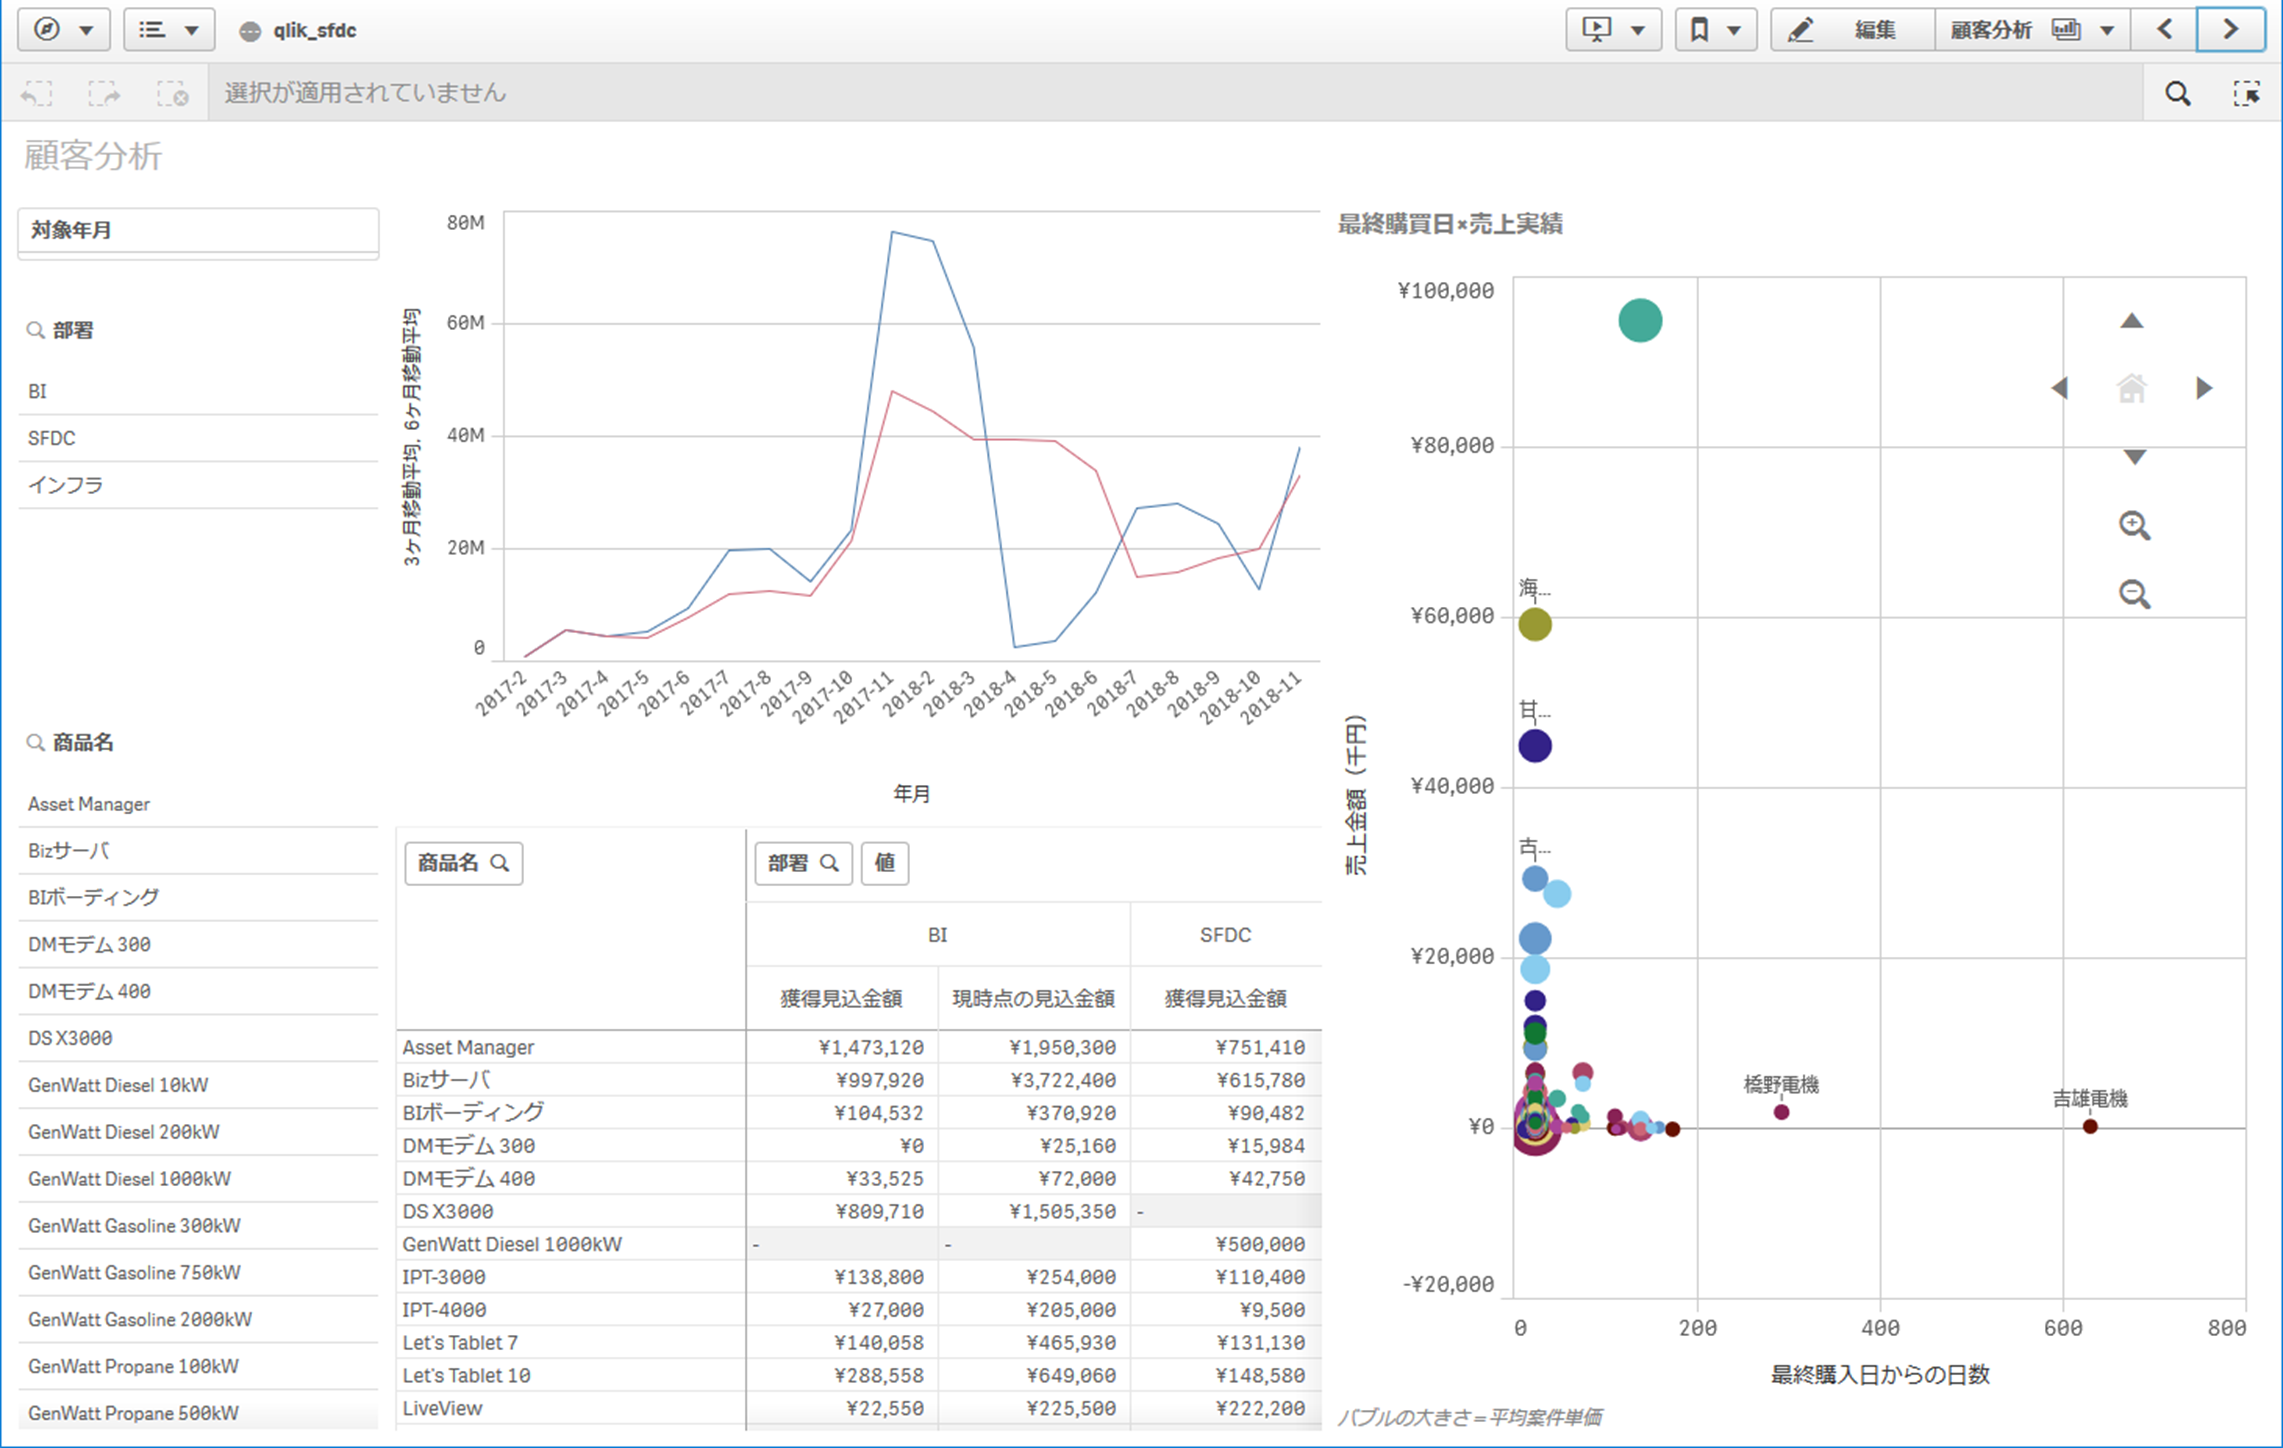Open the global list menu

point(168,30)
